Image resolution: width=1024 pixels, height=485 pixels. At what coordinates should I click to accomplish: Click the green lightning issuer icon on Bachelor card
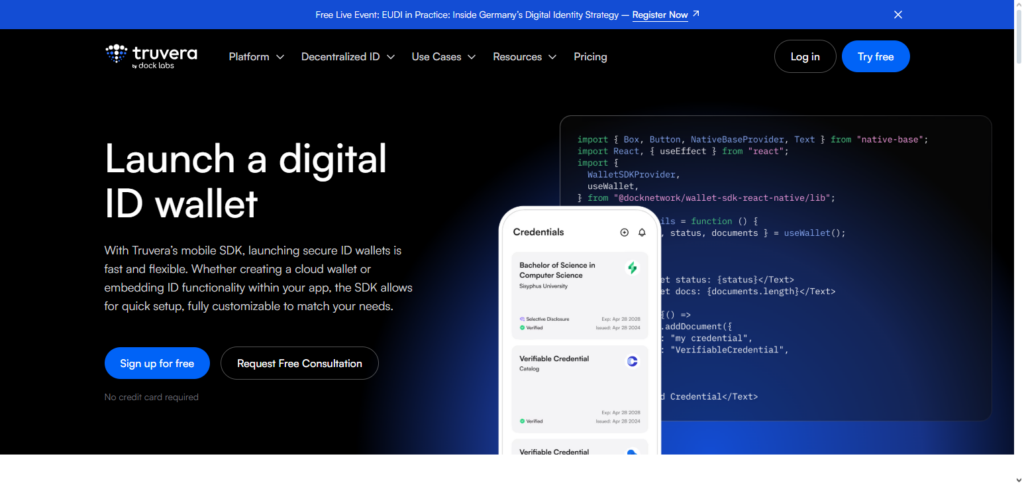click(632, 268)
